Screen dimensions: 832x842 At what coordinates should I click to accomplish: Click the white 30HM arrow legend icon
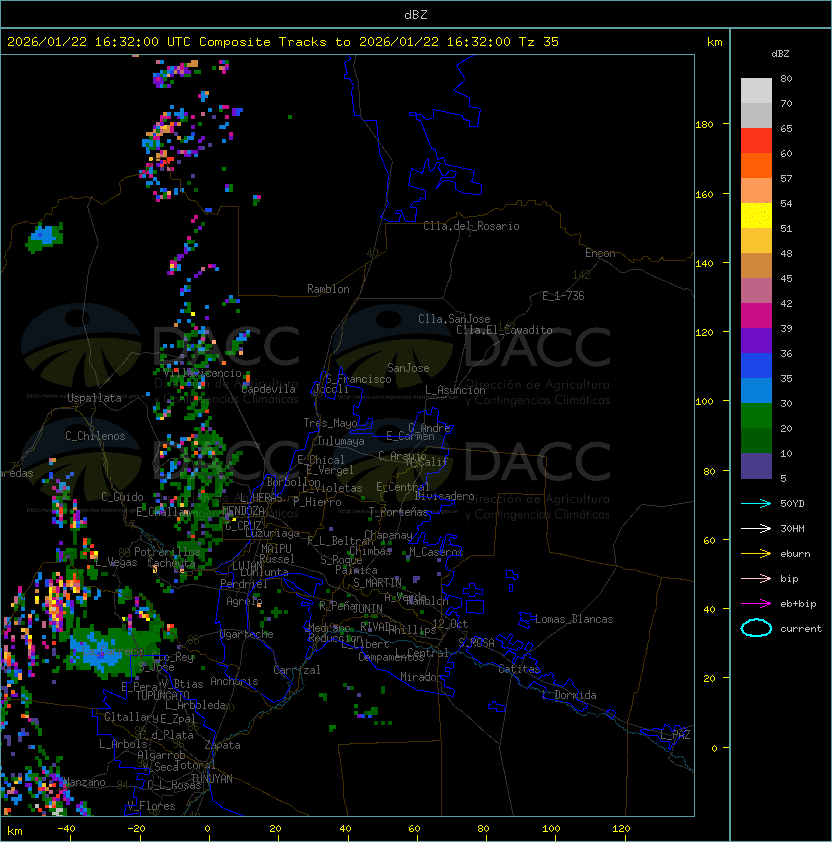(x=756, y=528)
